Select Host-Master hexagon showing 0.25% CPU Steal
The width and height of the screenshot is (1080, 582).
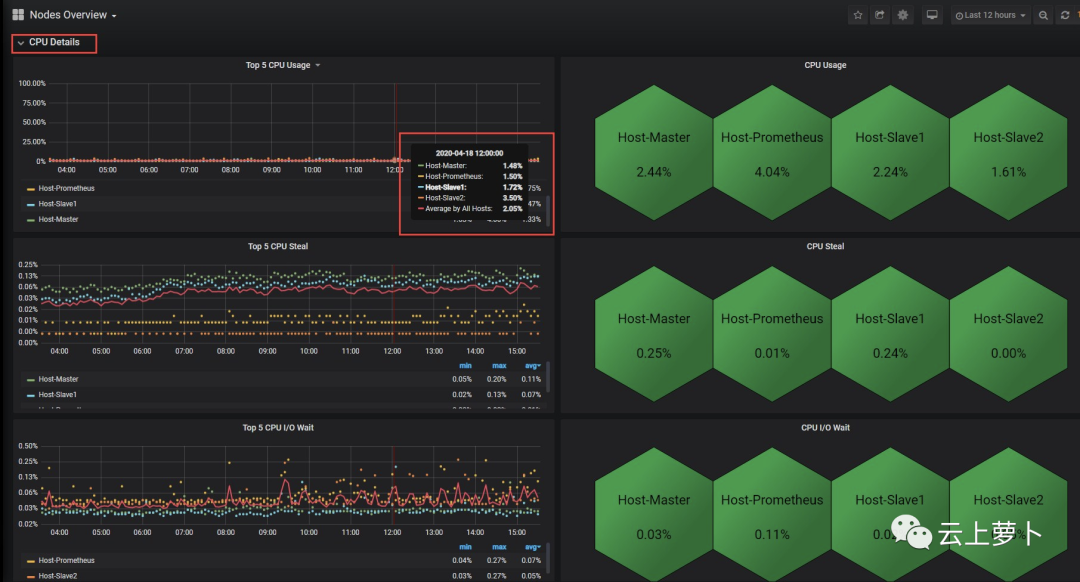pos(654,334)
